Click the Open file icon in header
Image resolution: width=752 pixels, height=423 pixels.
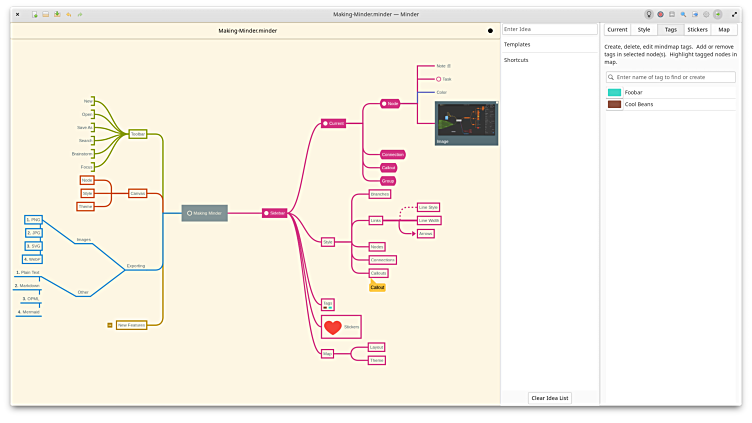pos(46,15)
